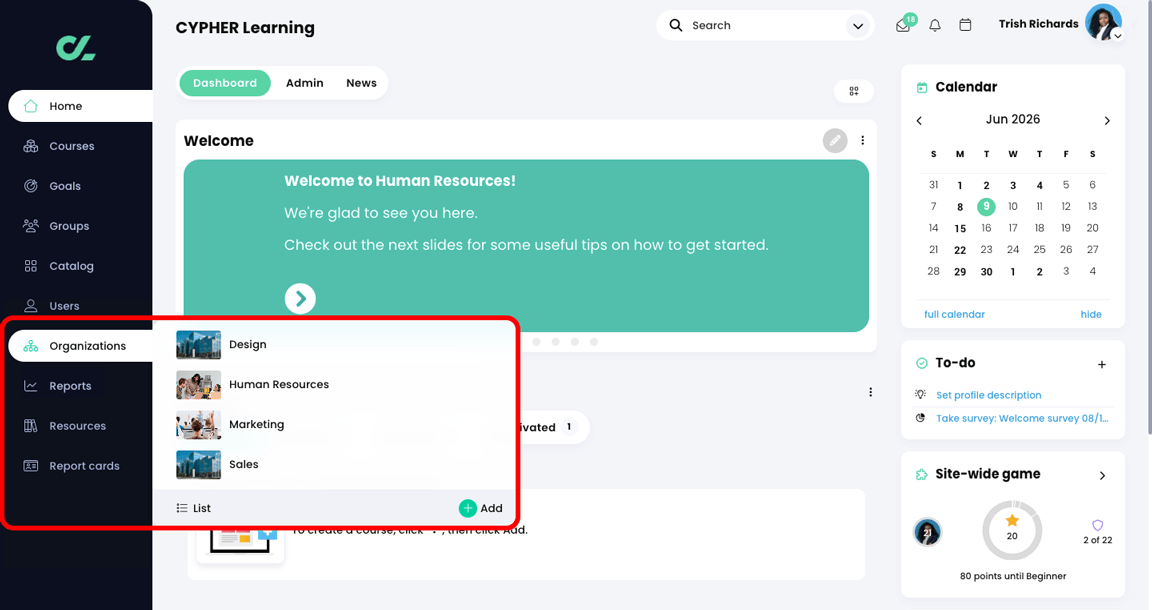Open the calendar icon in the top bar
The image size is (1152, 610).
[x=965, y=25]
